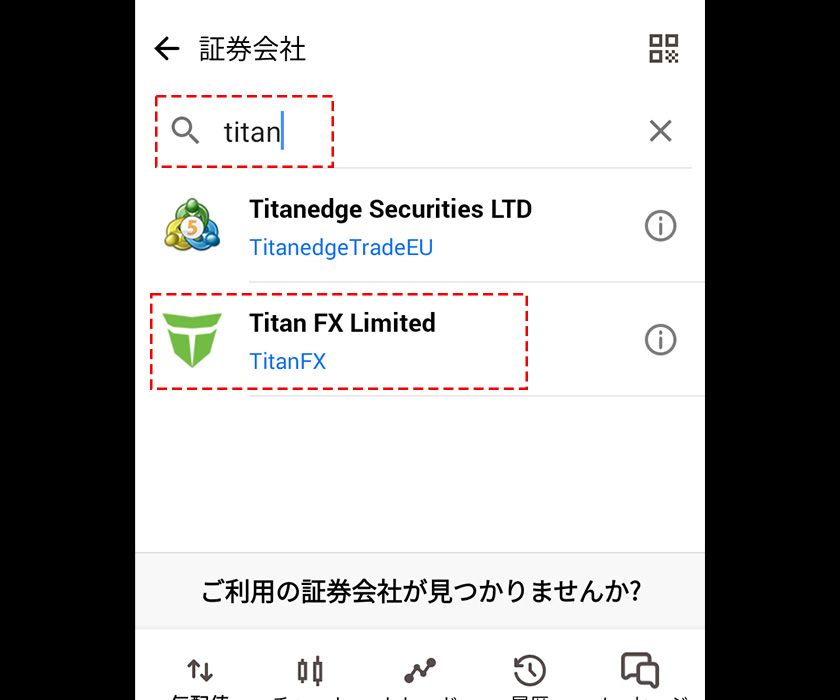This screenshot has height=700, width=840.
Task: Switch to the quotes tab with arrows
Action: [x=200, y=672]
